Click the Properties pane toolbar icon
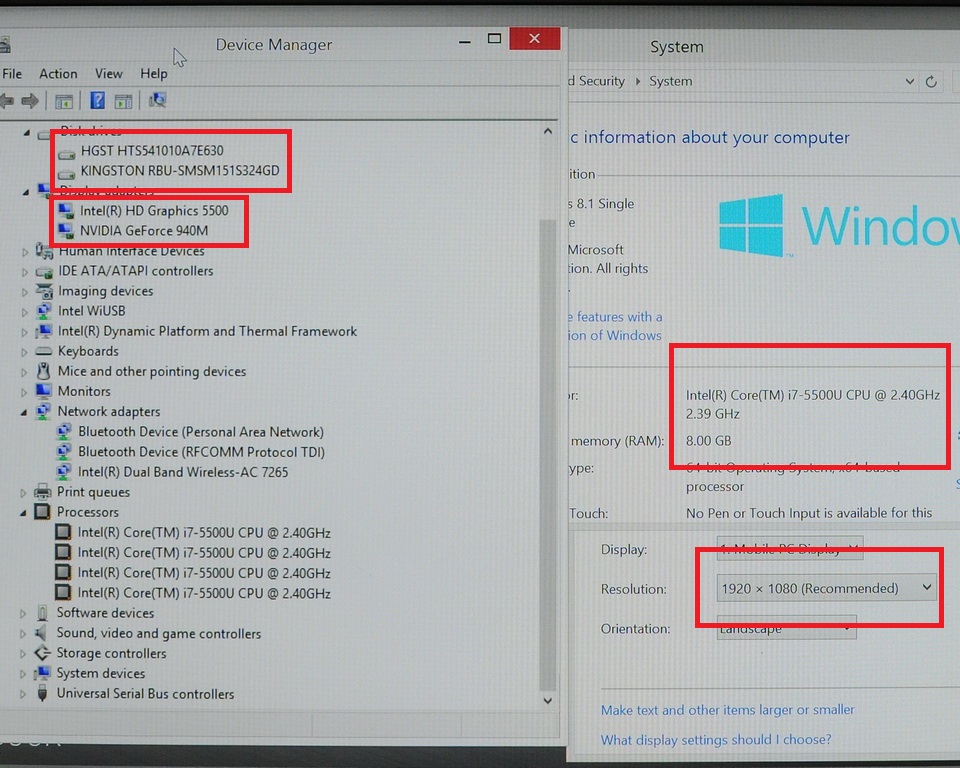This screenshot has width=960, height=768. [123, 101]
